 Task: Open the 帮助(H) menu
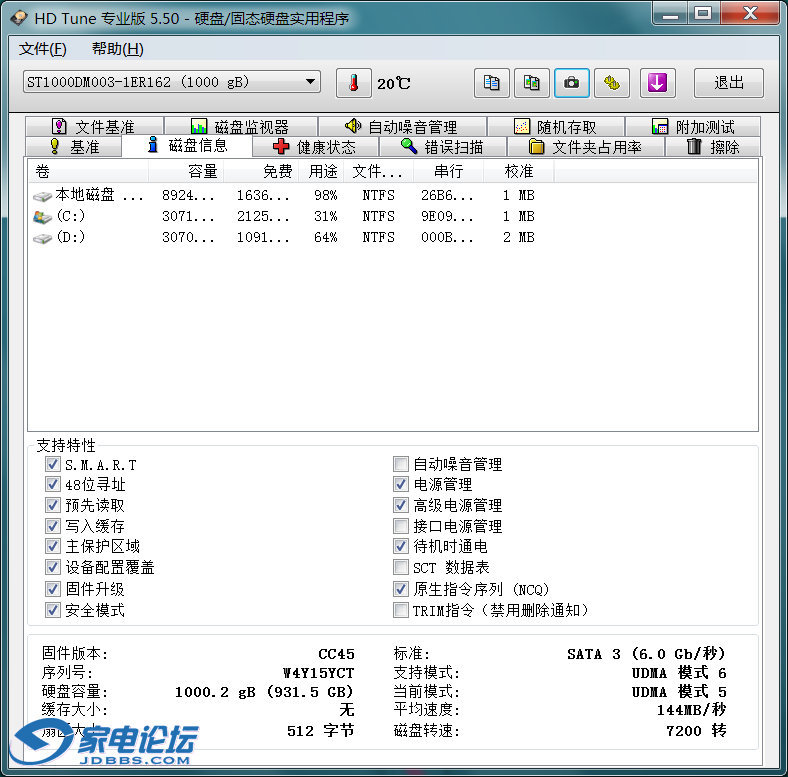[117, 49]
